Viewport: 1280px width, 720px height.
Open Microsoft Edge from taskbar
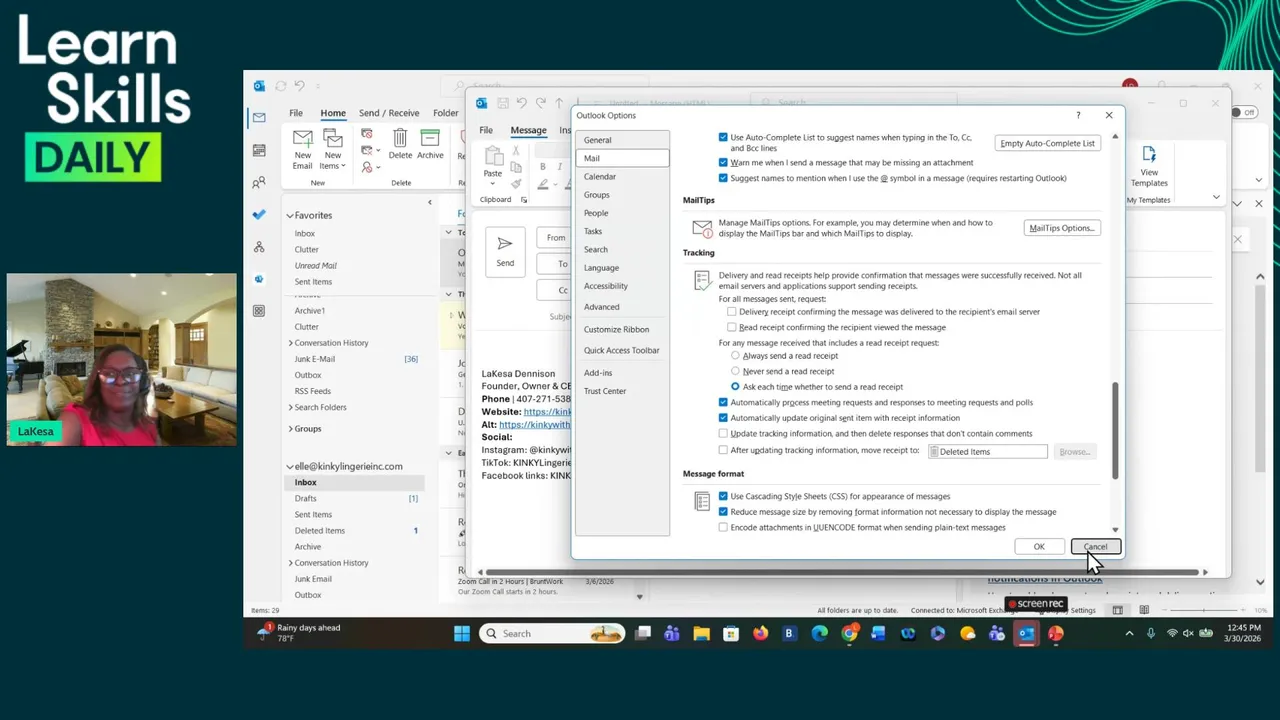point(820,633)
